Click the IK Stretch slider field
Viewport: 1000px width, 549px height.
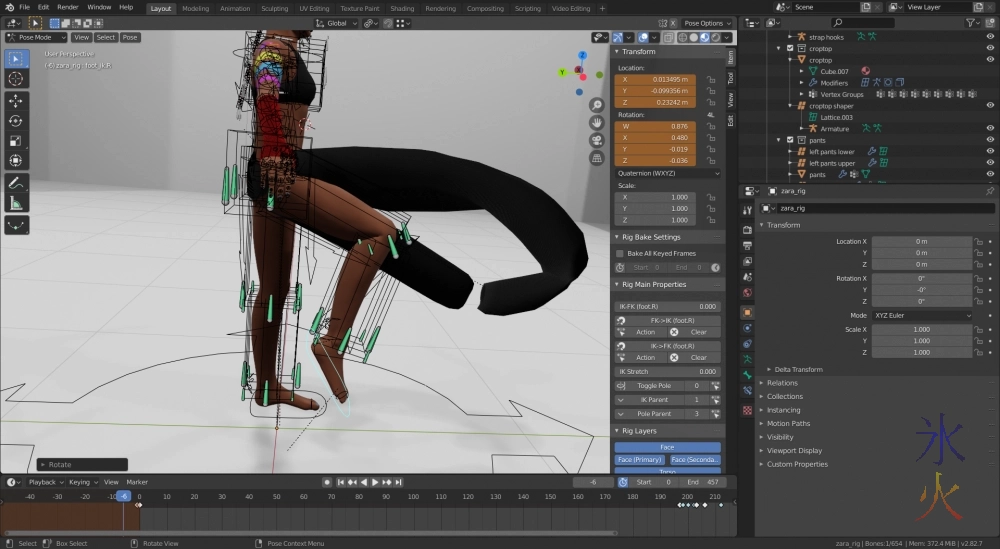tap(667, 372)
